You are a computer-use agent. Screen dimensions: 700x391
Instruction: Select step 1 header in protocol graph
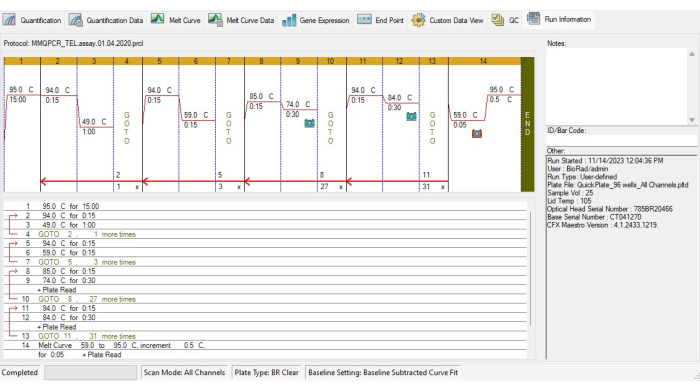22,61
